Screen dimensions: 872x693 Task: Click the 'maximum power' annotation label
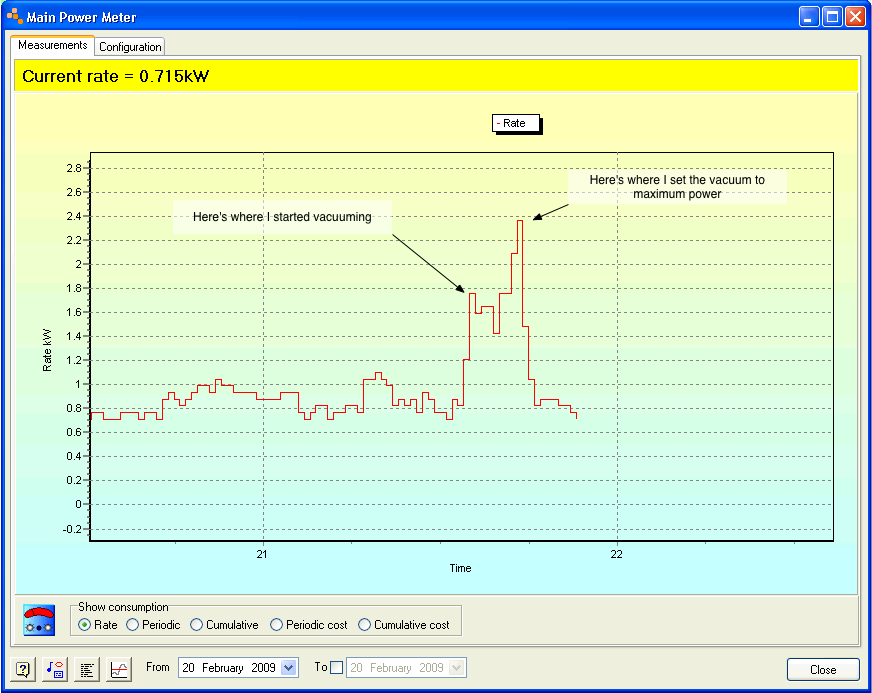(x=677, y=187)
